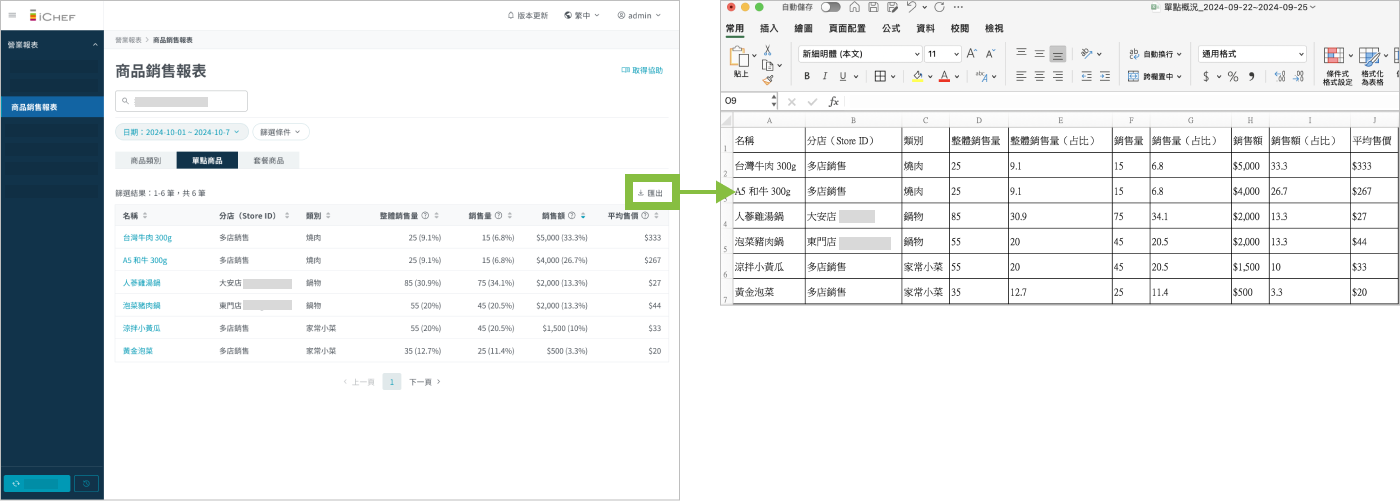Open the iCHEF hamburger menu
The width and height of the screenshot is (1400, 501).
coord(12,15)
